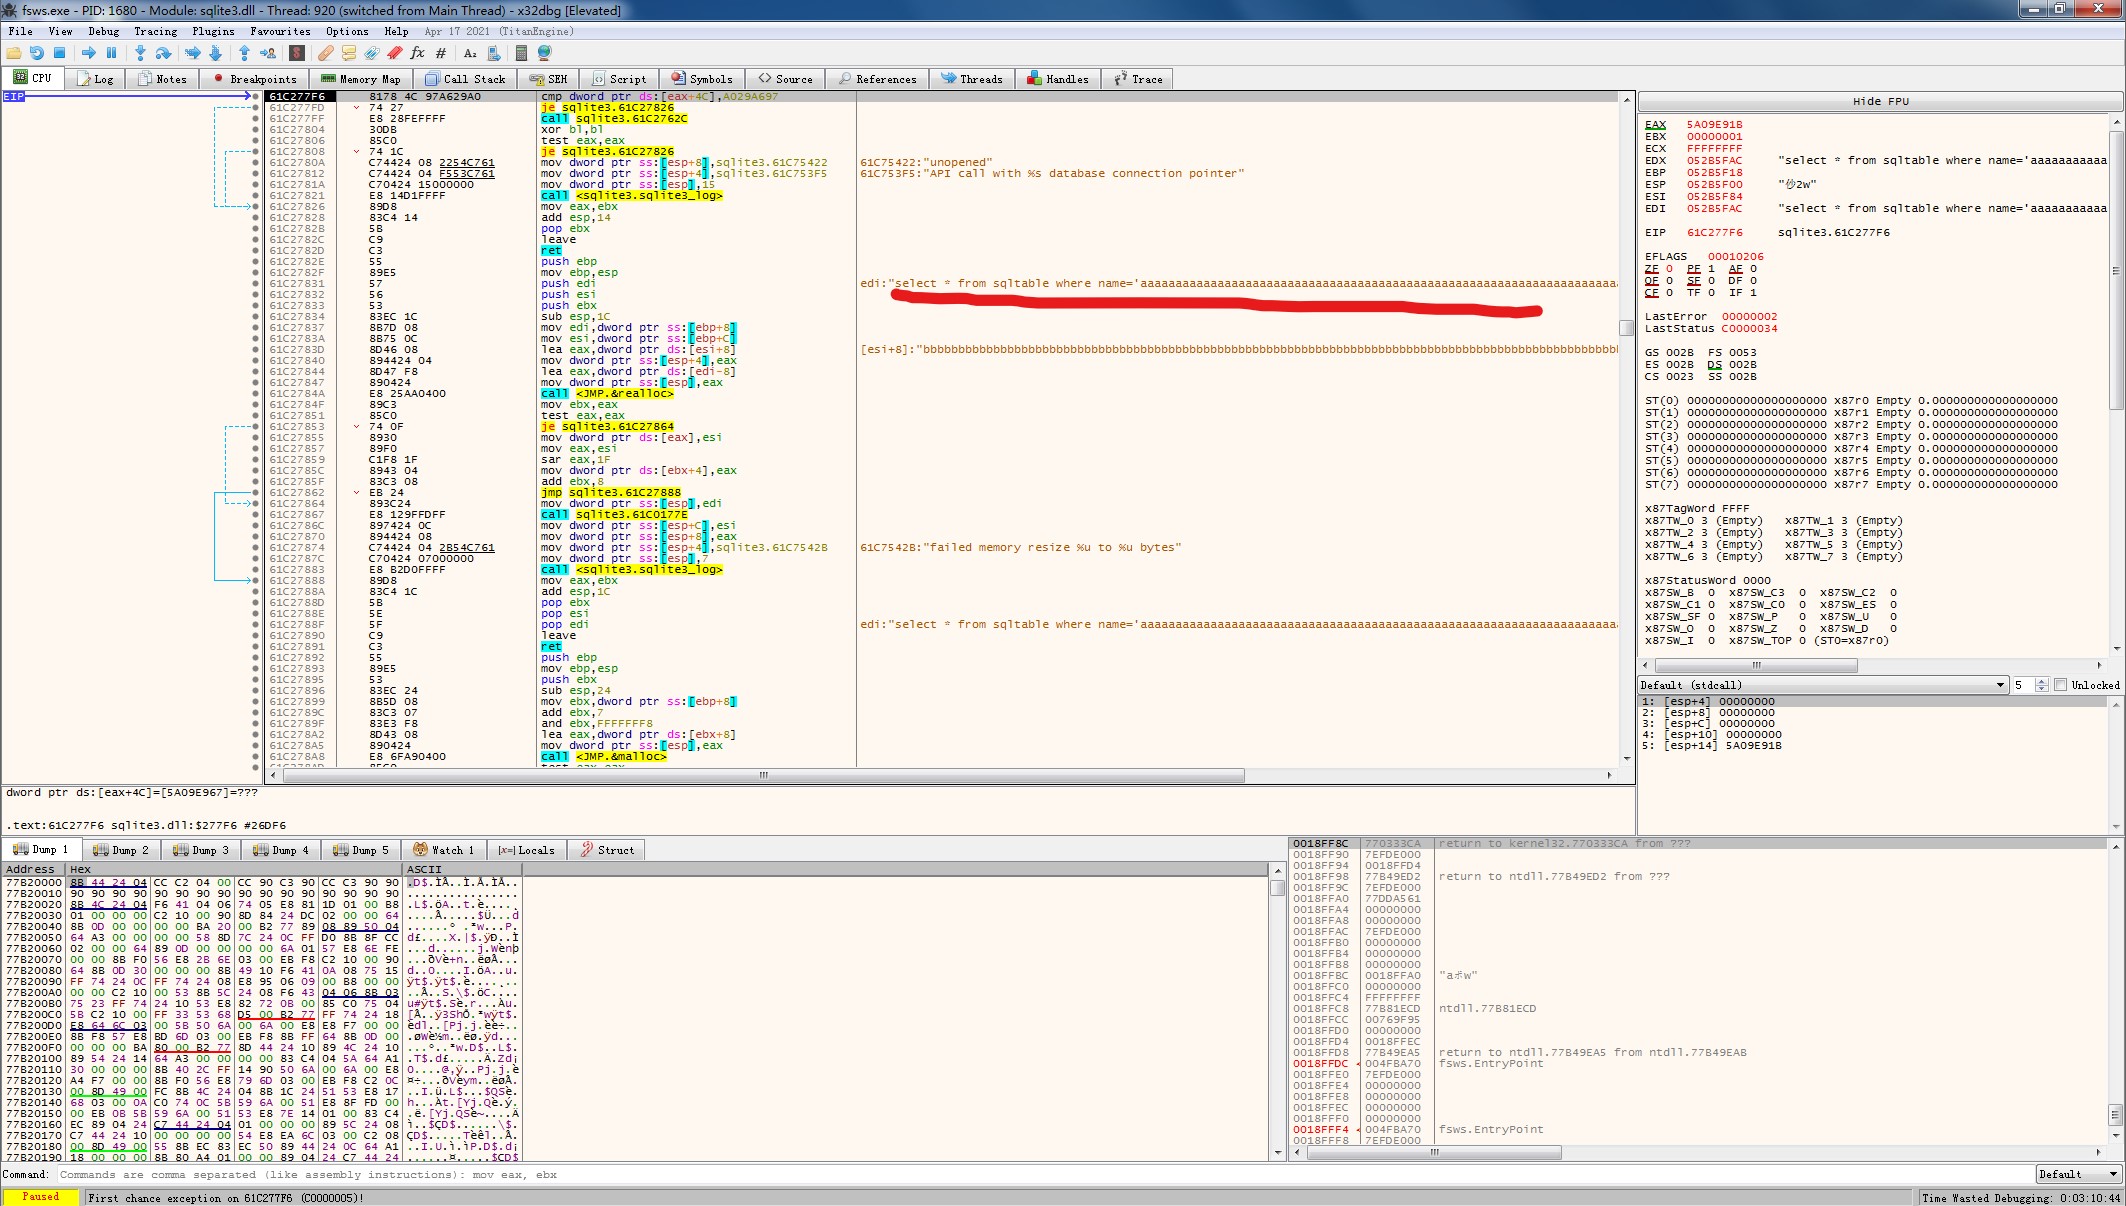Open the File menu
The height and width of the screenshot is (1206, 2126).
click(20, 31)
